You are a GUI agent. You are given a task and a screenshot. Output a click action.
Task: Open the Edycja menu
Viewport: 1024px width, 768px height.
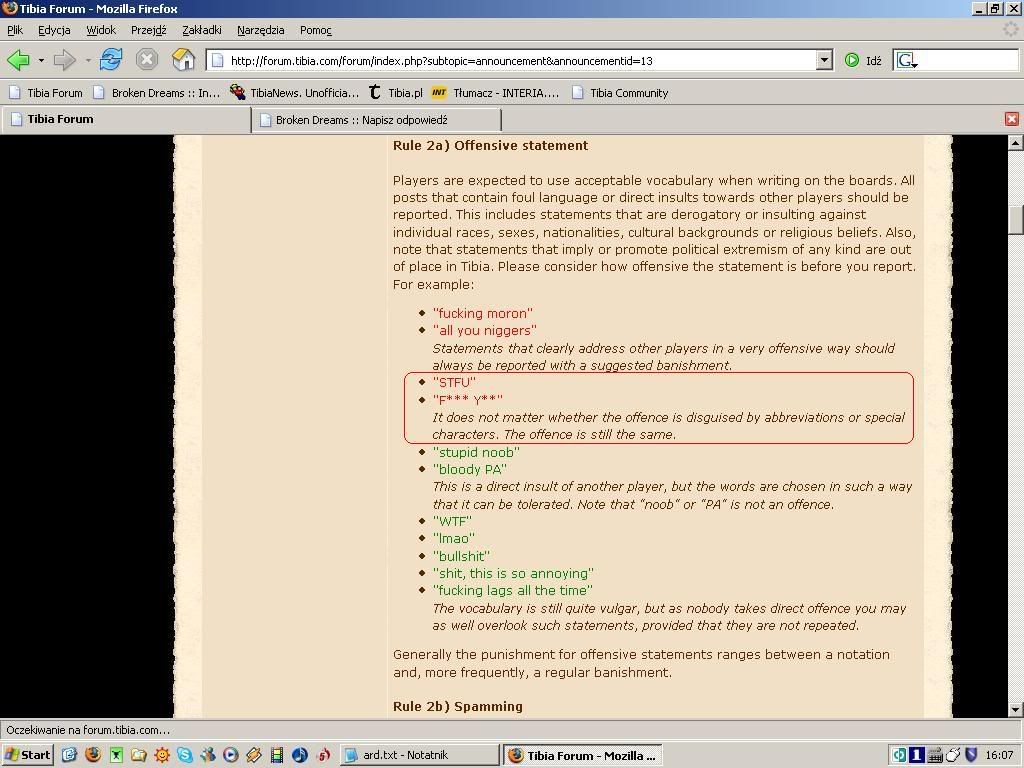tap(54, 30)
